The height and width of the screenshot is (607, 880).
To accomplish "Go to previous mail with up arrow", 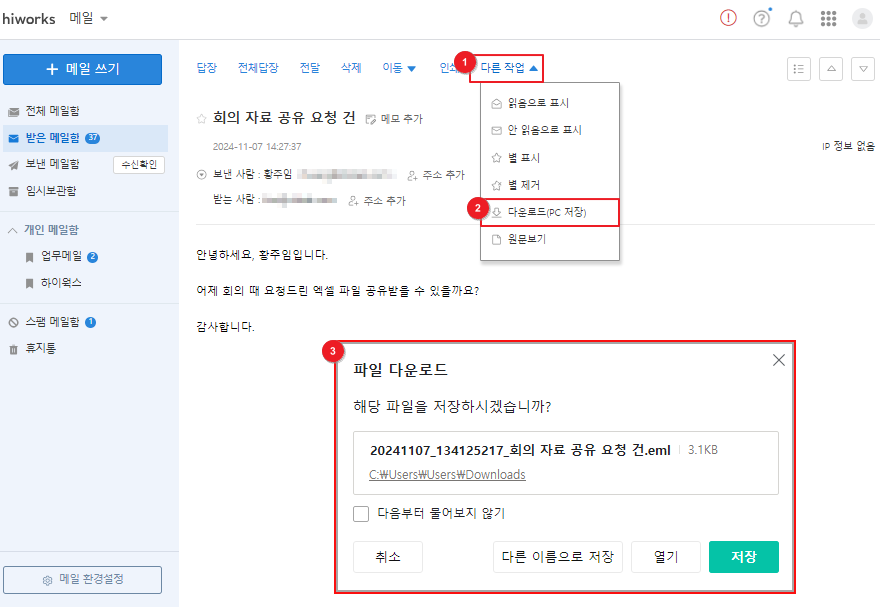I will coord(831,69).
